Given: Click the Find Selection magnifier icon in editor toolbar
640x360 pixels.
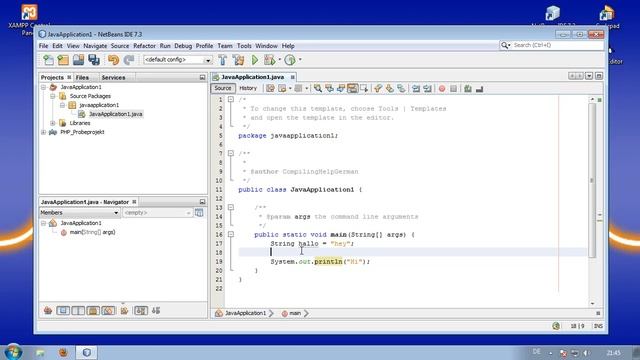Looking at the screenshot, I should point(318,88).
